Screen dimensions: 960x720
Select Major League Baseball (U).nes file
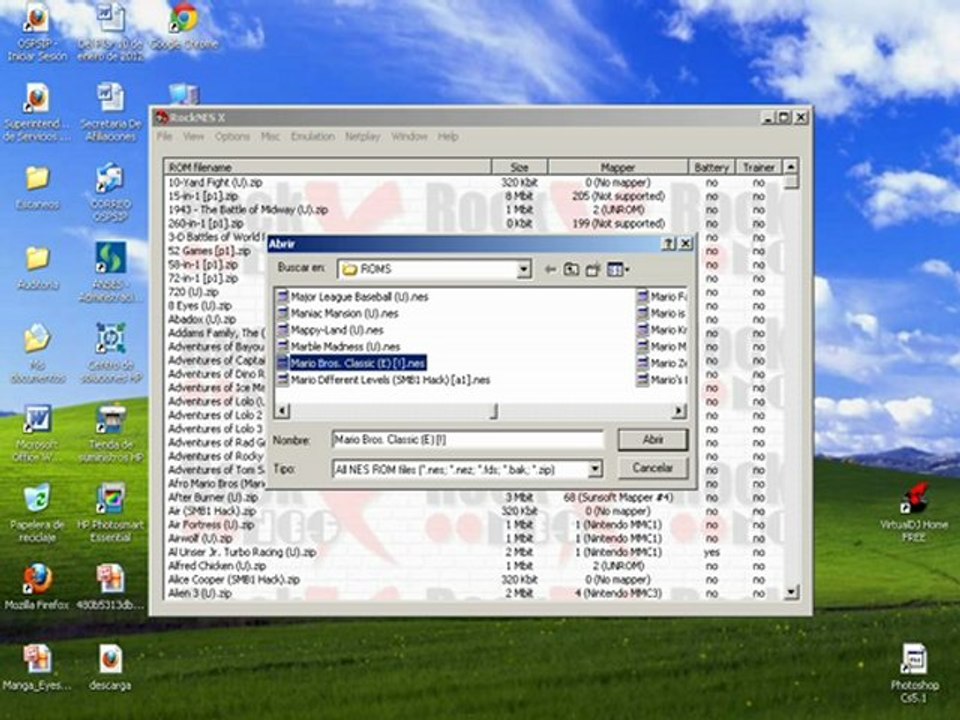point(352,297)
